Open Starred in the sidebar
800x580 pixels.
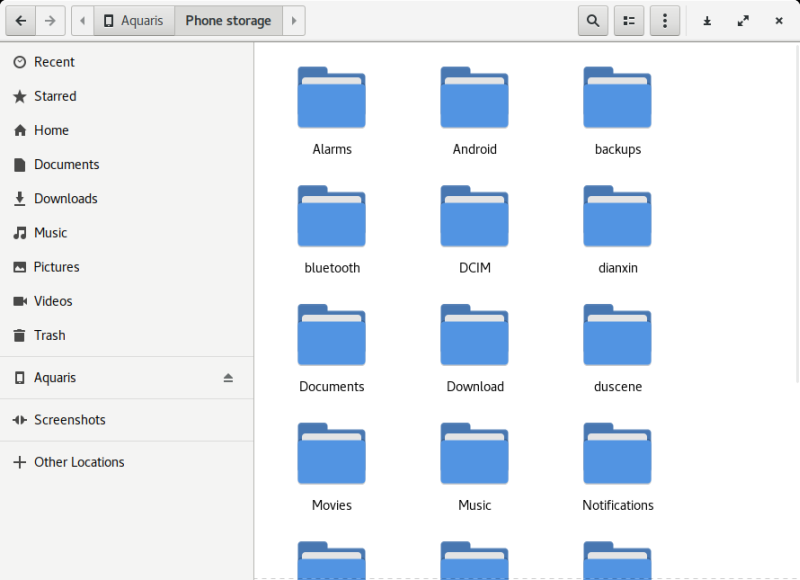pyautogui.click(x=55, y=96)
